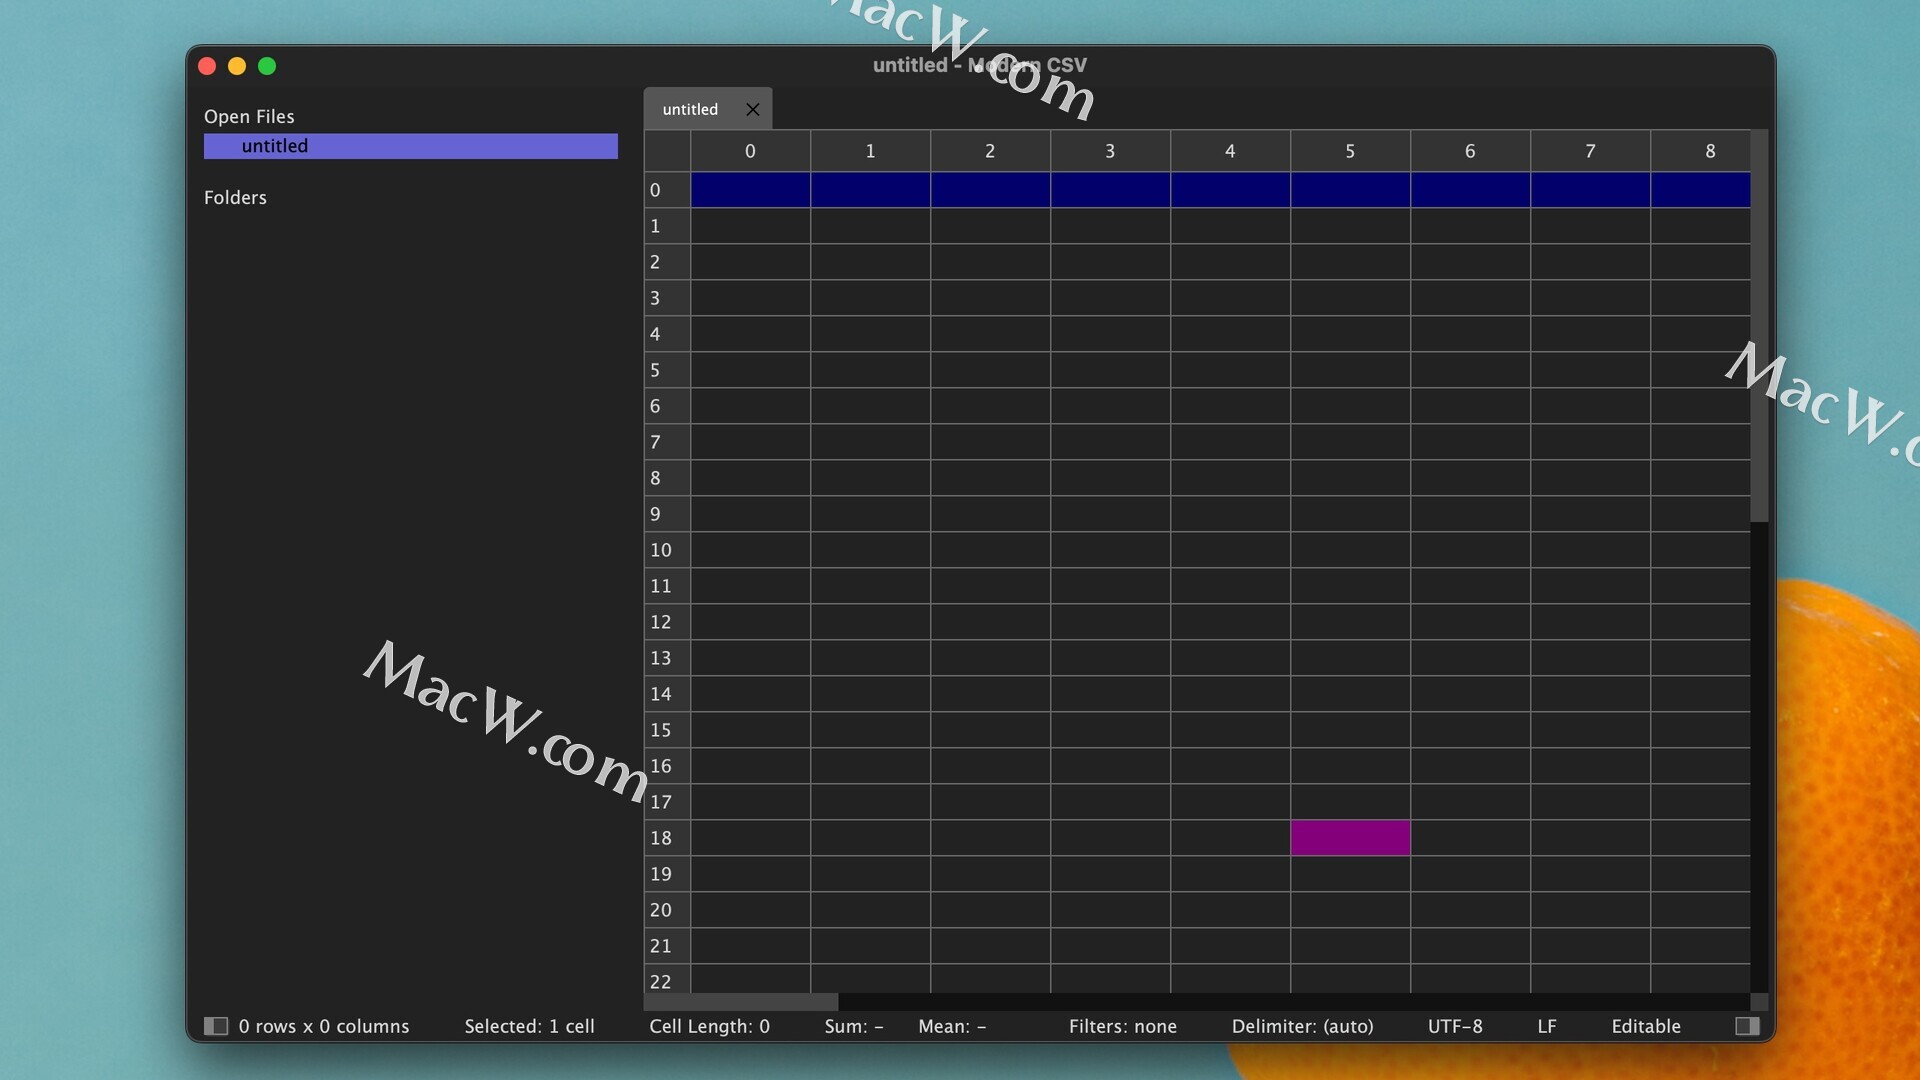Select row header 22
The image size is (1920, 1080).
667,980
